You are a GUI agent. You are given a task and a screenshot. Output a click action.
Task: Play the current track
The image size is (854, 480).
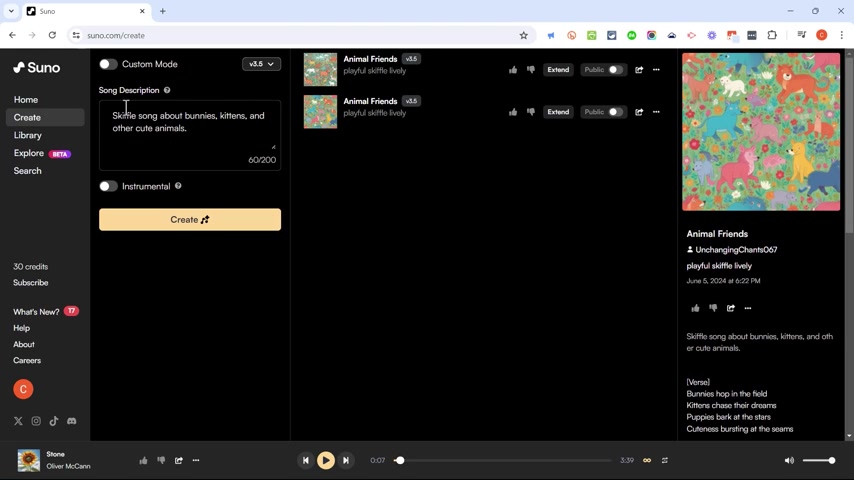(x=326, y=460)
